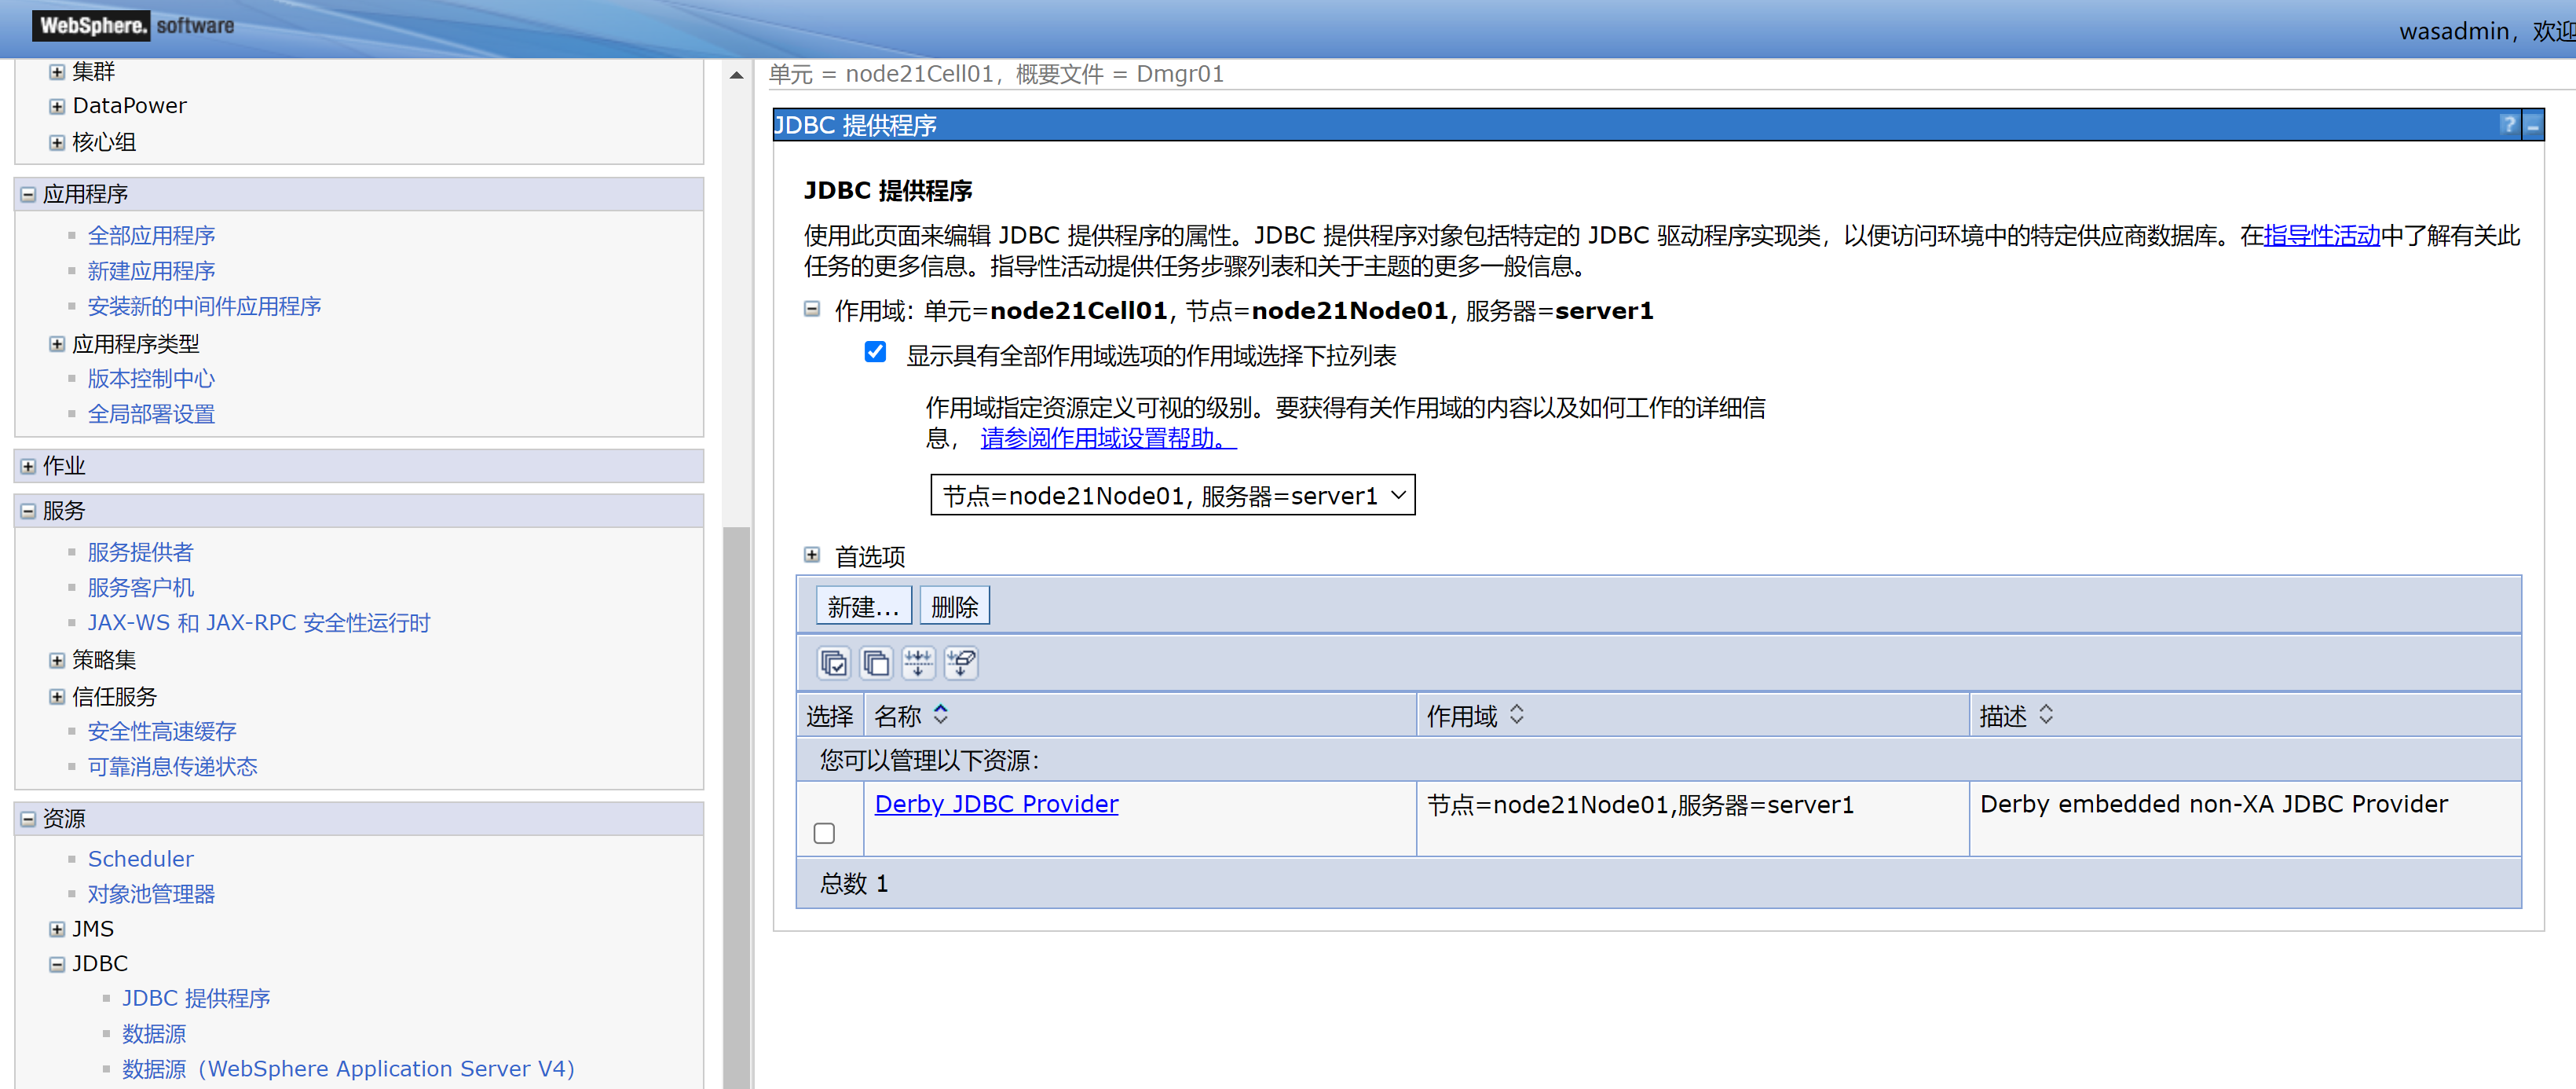Uncheck the show all scope options checkbox
The width and height of the screenshot is (2576, 1089).
pos(875,352)
